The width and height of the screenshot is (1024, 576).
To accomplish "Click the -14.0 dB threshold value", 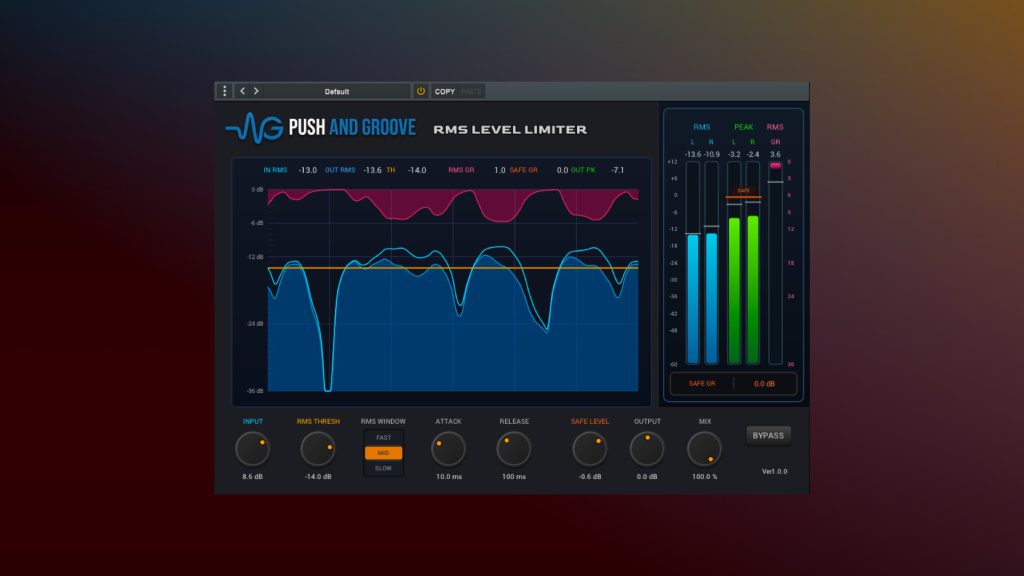I will coord(318,477).
